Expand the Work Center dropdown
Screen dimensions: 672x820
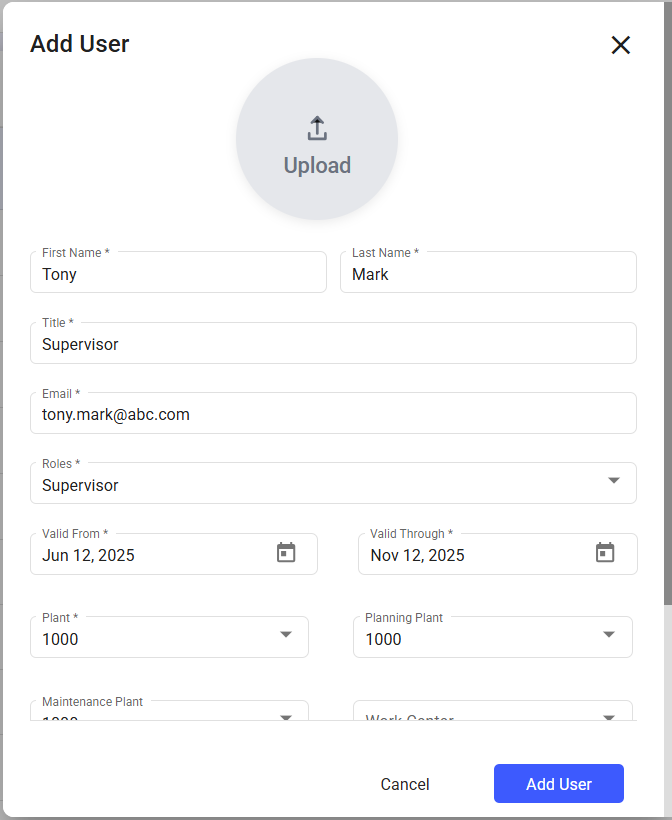[x=609, y=714]
